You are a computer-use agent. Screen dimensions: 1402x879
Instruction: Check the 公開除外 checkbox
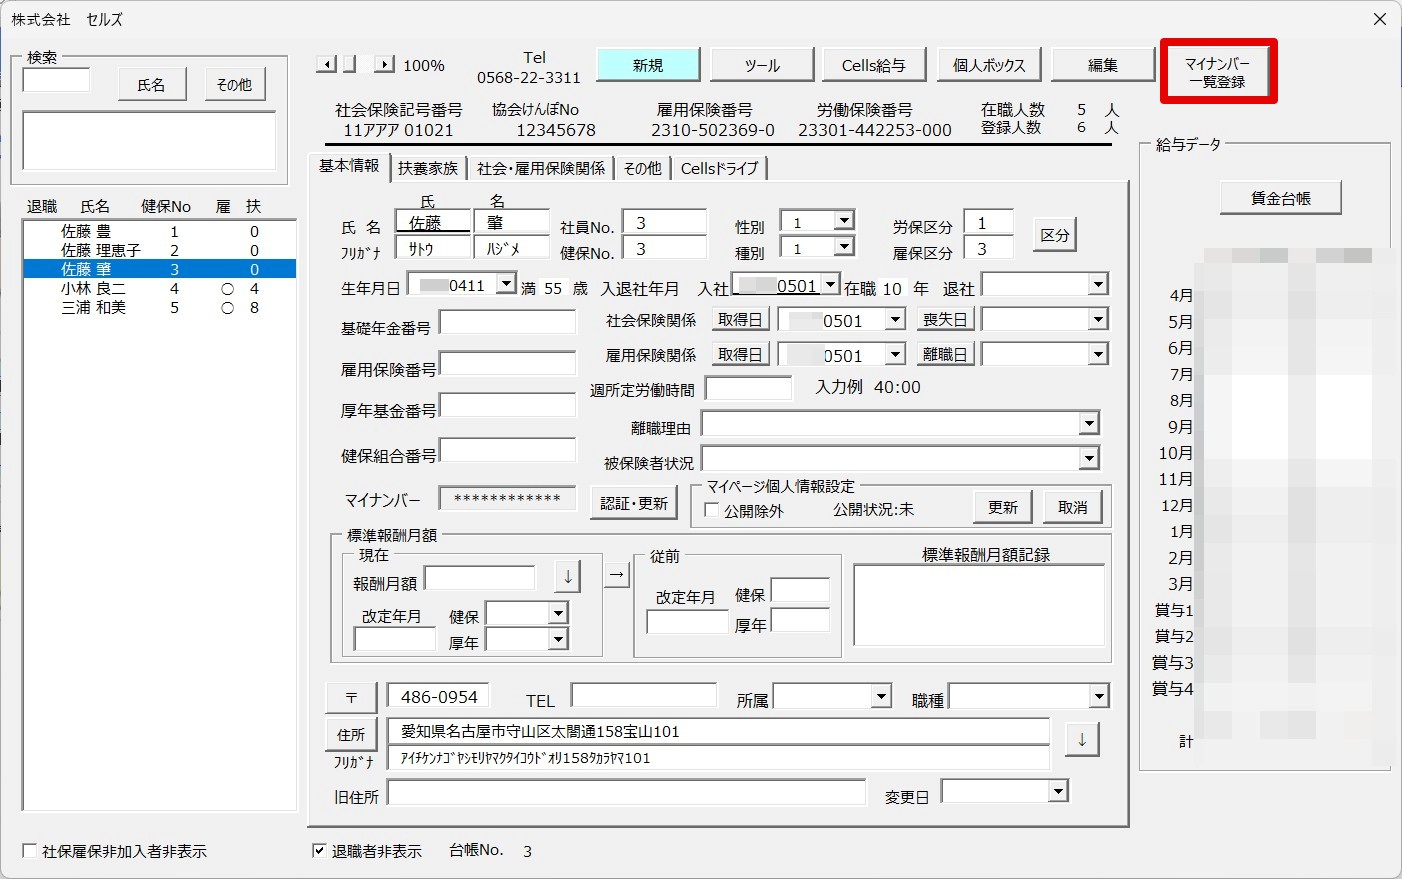(x=712, y=510)
